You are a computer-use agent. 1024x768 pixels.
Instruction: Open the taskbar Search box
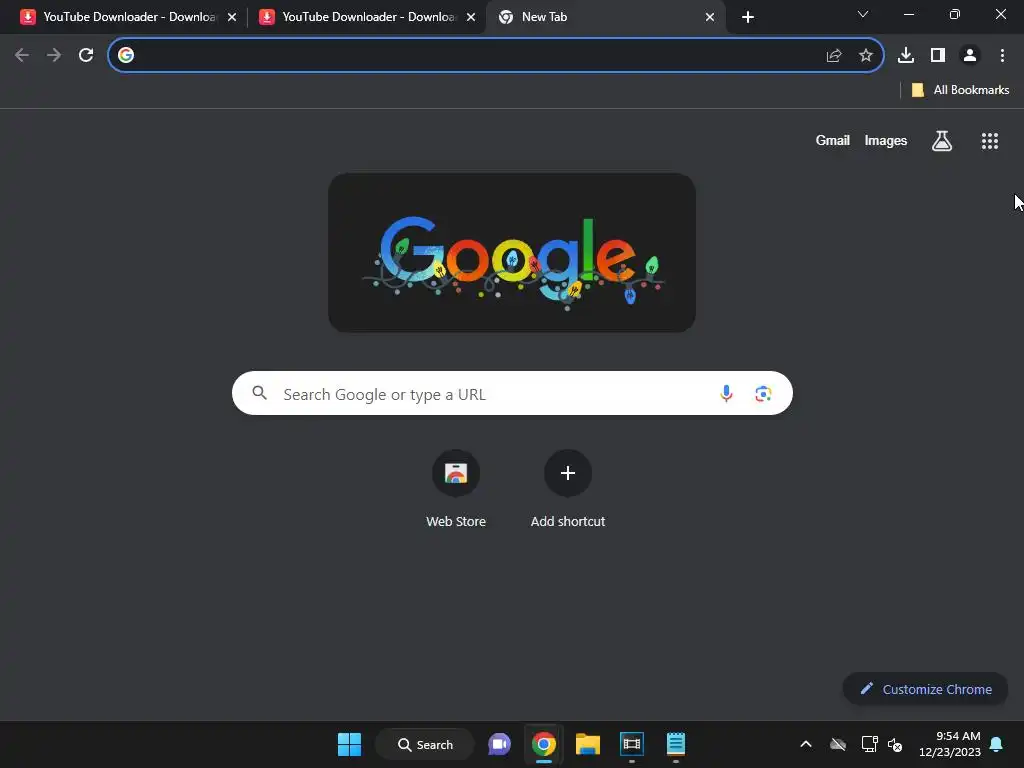[425, 744]
